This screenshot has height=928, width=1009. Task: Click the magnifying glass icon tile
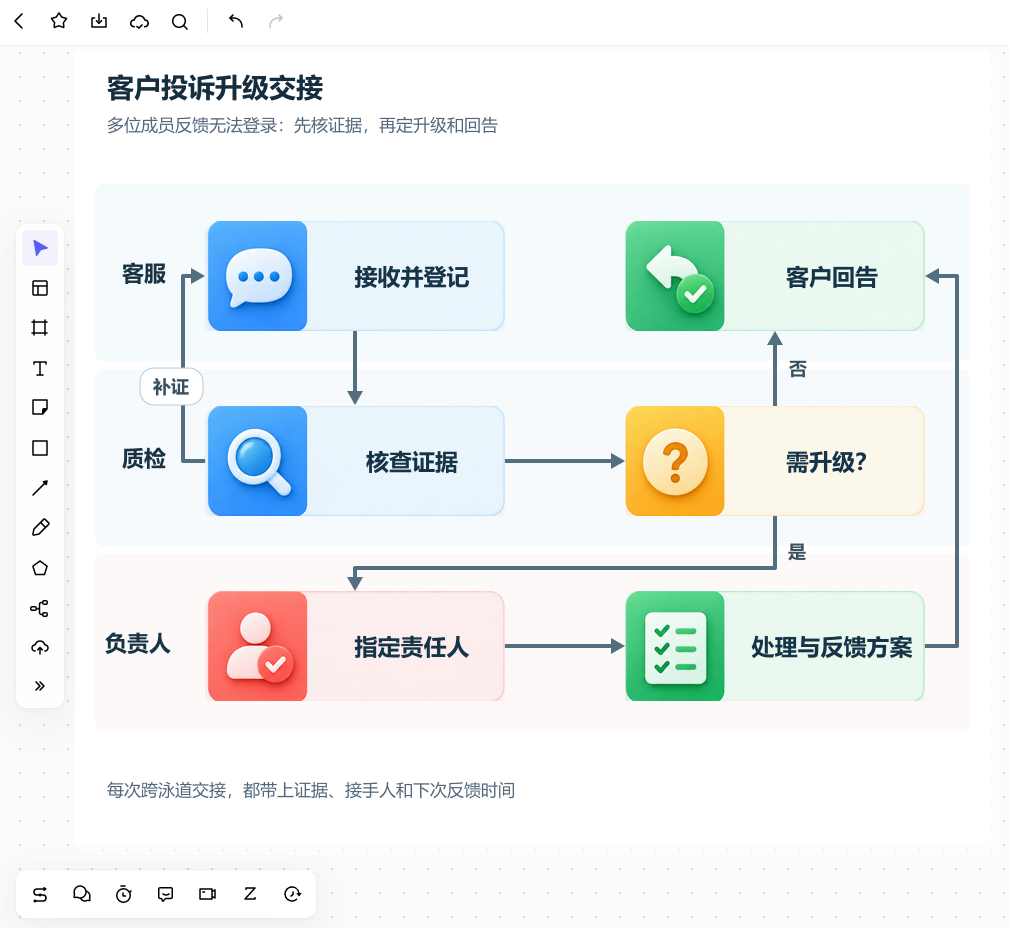click(257, 461)
